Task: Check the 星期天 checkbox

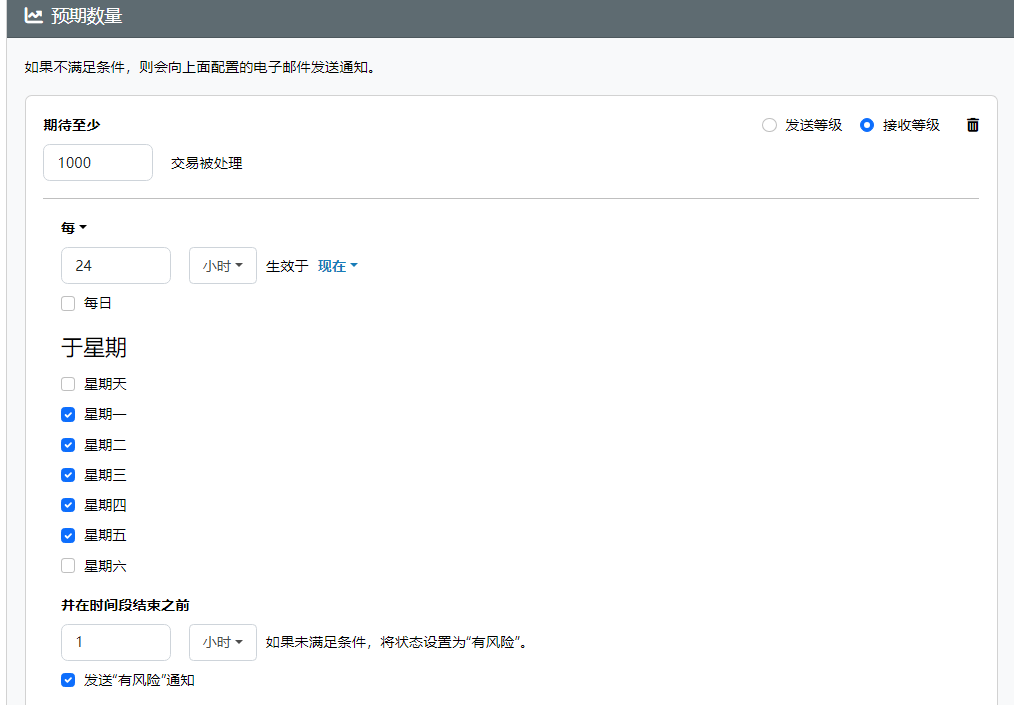Action: pos(68,384)
